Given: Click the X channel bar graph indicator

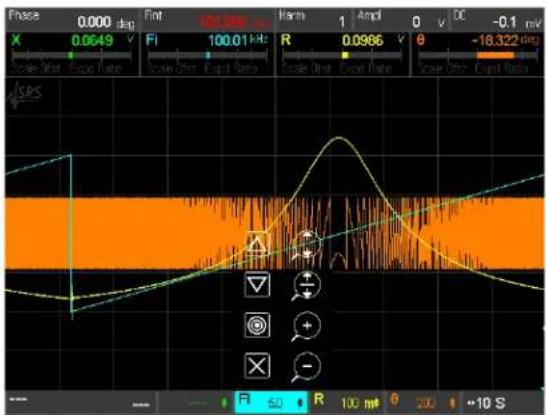Looking at the screenshot, I should pyautogui.click(x=72, y=55).
